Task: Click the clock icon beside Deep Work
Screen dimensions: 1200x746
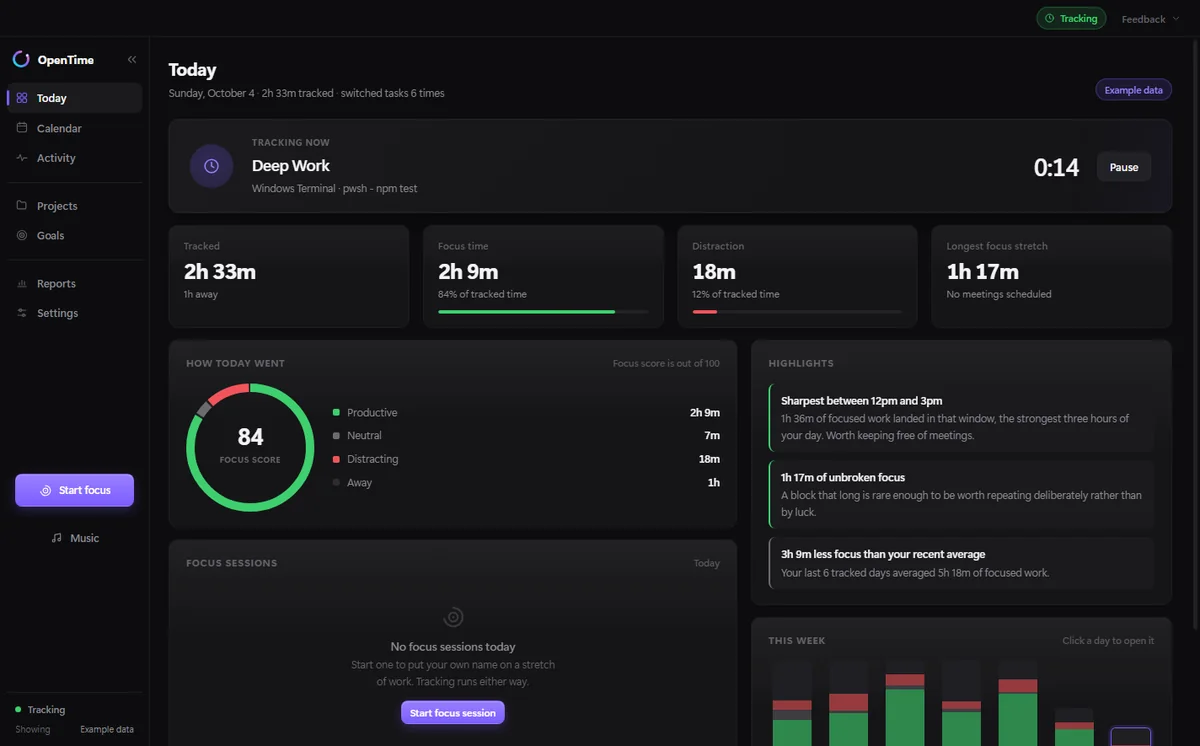Action: 211,166
